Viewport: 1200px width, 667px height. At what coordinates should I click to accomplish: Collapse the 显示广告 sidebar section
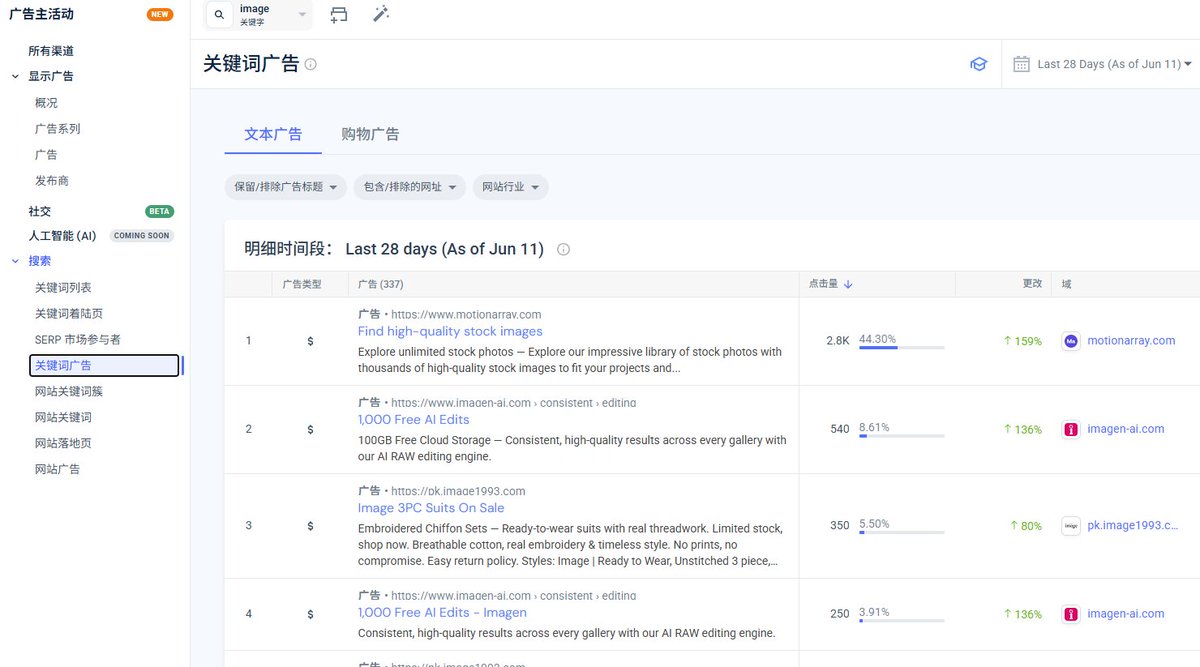pyautogui.click(x=15, y=76)
